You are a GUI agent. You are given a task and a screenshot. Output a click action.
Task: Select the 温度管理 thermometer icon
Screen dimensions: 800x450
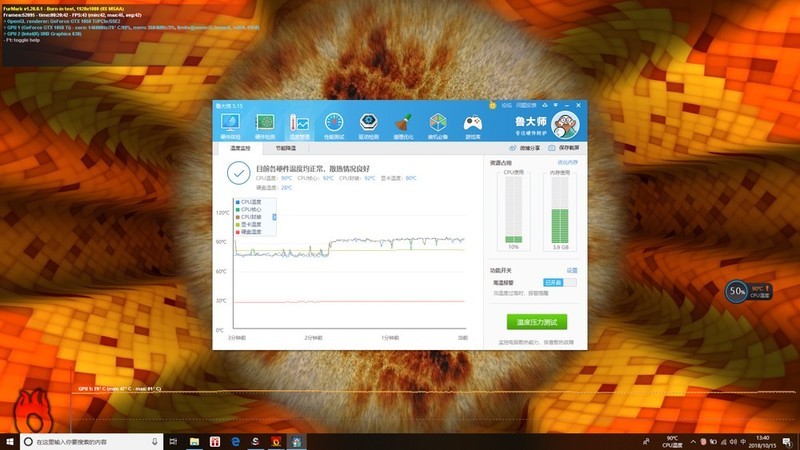tap(299, 126)
